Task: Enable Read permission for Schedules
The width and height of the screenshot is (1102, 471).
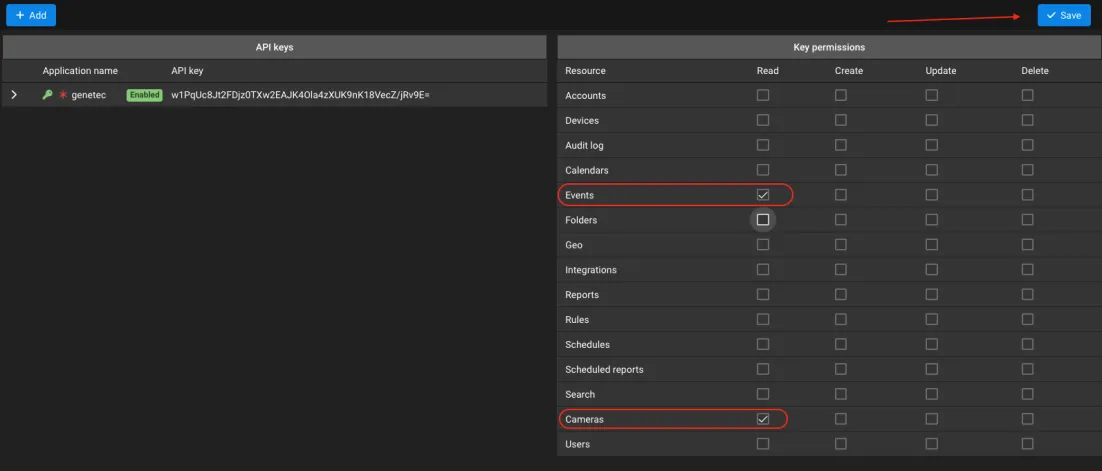Action: pyautogui.click(x=763, y=344)
